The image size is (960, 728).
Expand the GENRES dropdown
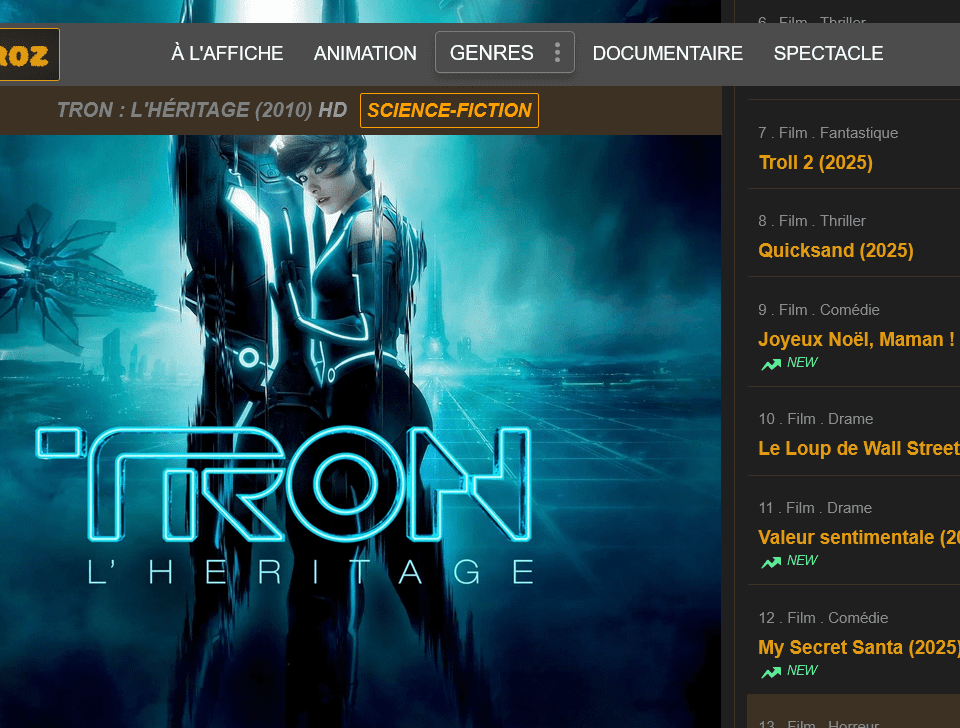(492, 52)
